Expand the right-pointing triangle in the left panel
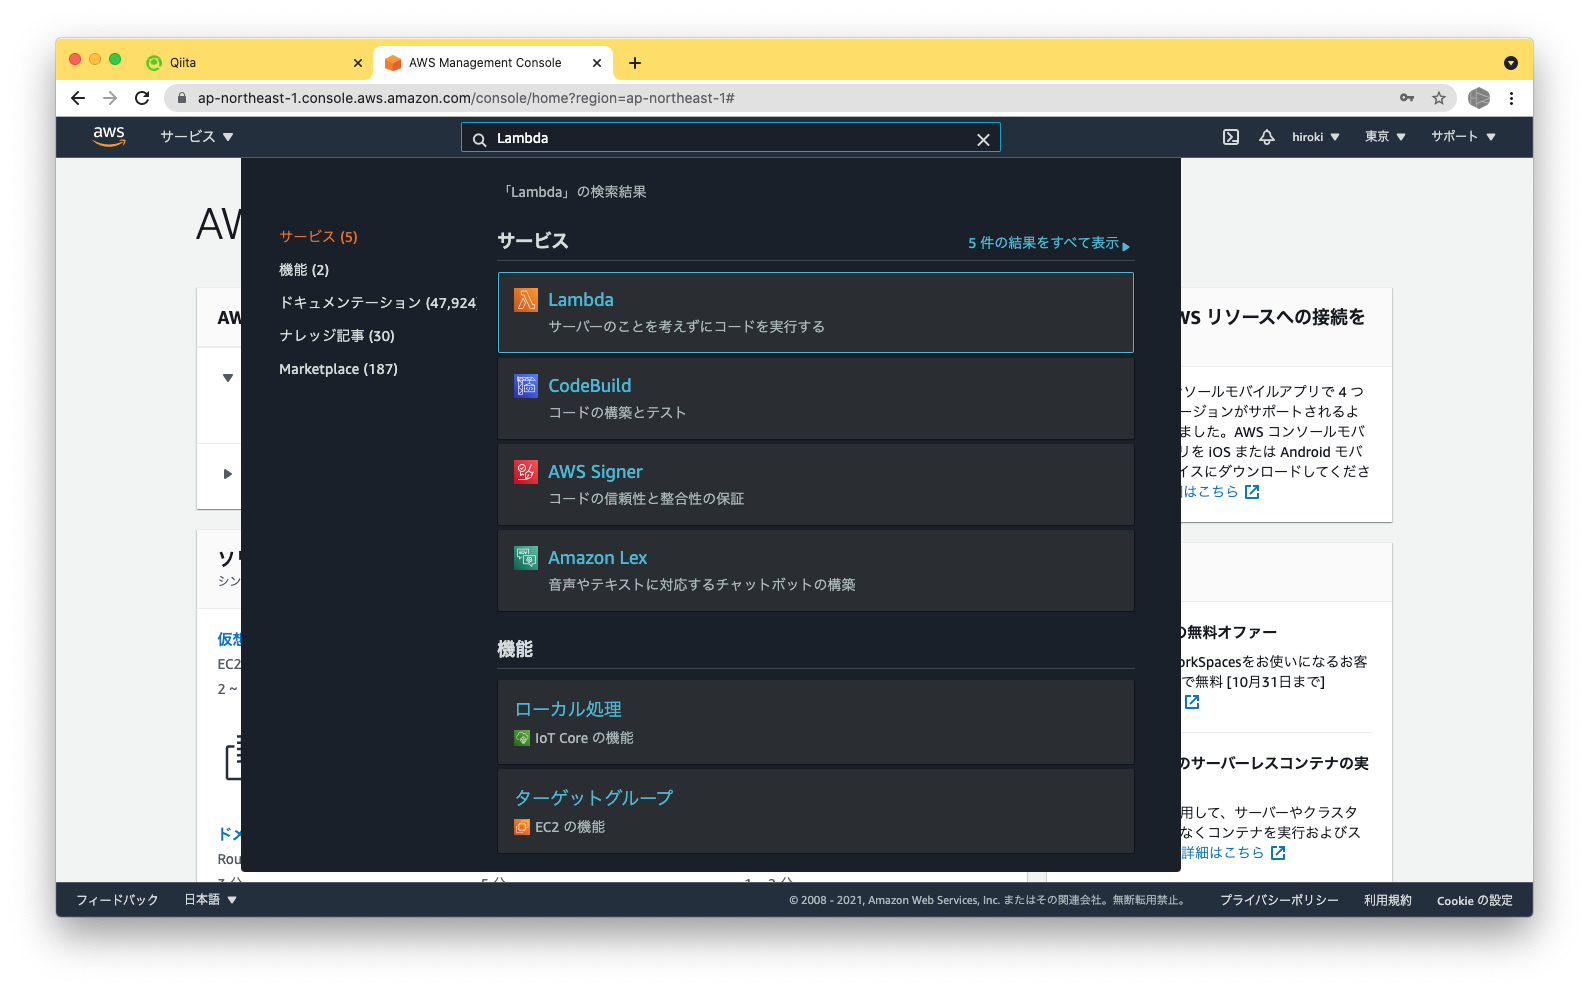This screenshot has height=991, width=1589. 228,474
